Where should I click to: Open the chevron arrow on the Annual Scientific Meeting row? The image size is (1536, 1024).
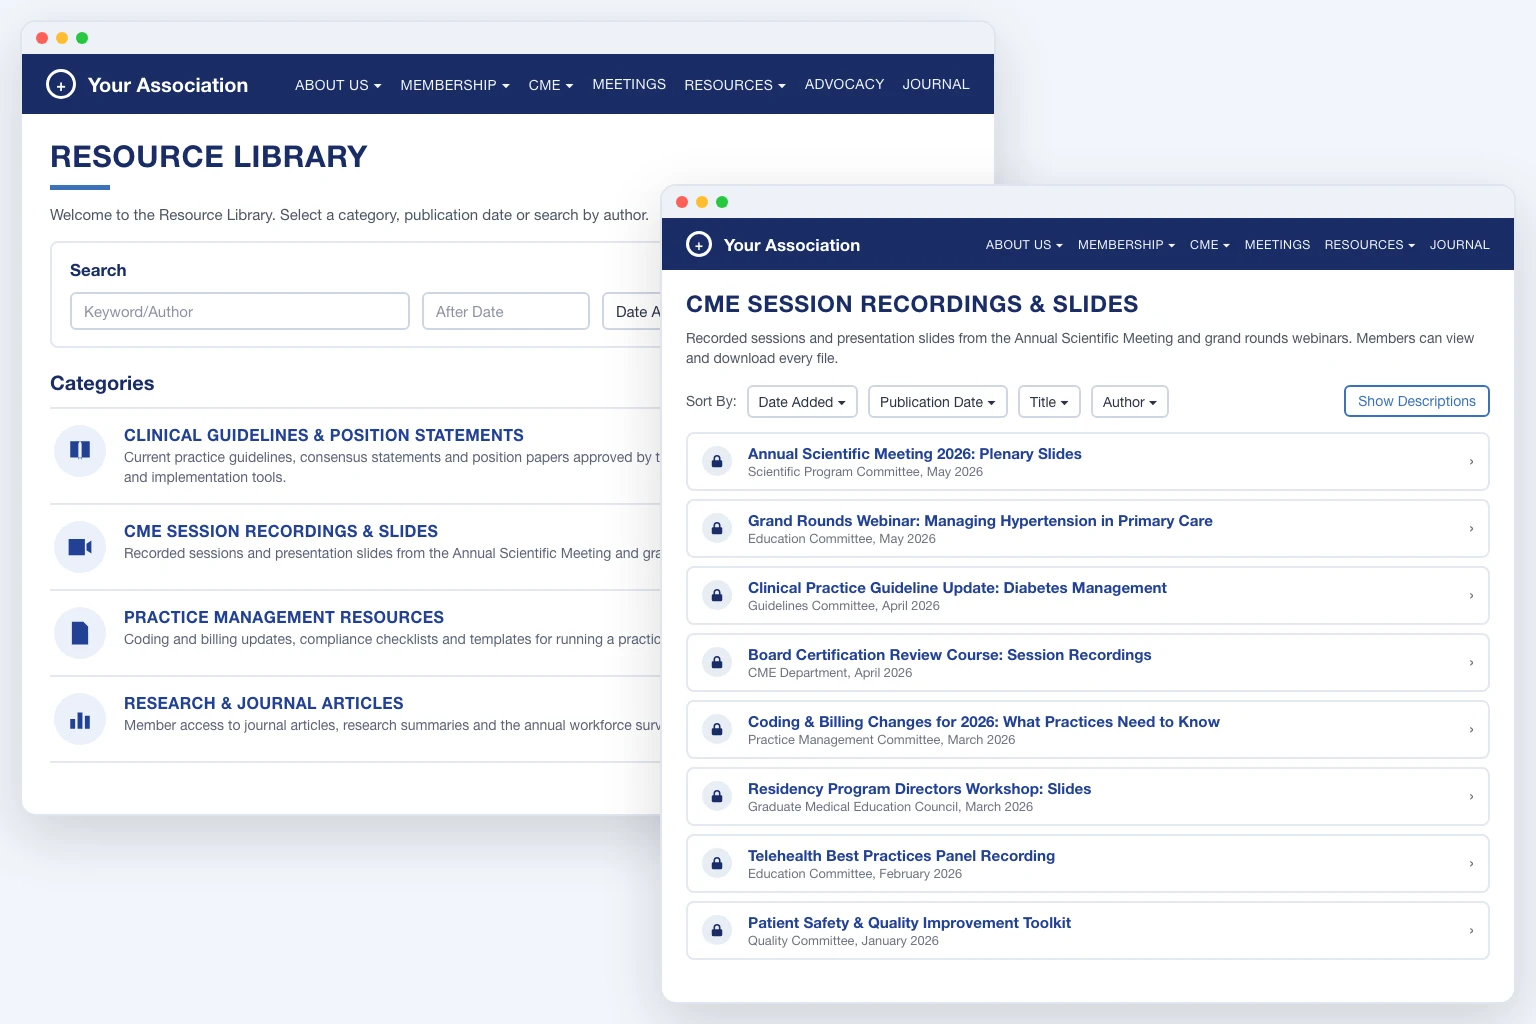pos(1471,462)
